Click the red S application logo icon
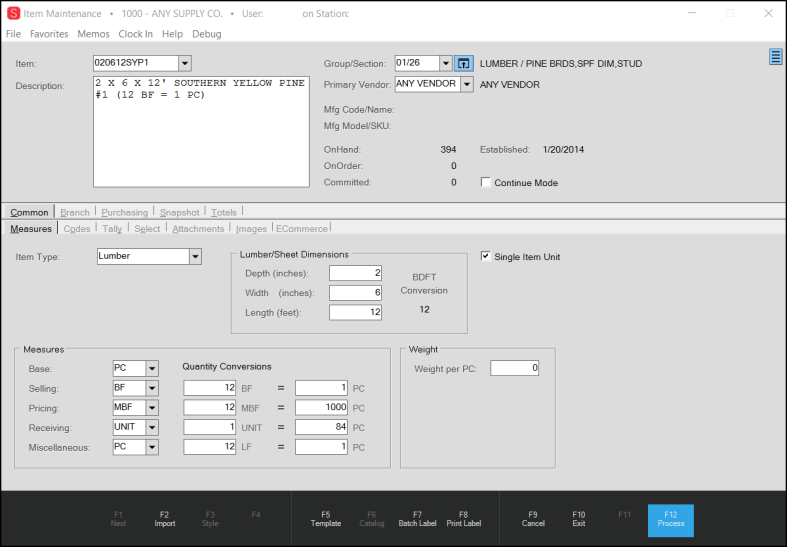Screen dimensions: 787x547 (x=14, y=14)
